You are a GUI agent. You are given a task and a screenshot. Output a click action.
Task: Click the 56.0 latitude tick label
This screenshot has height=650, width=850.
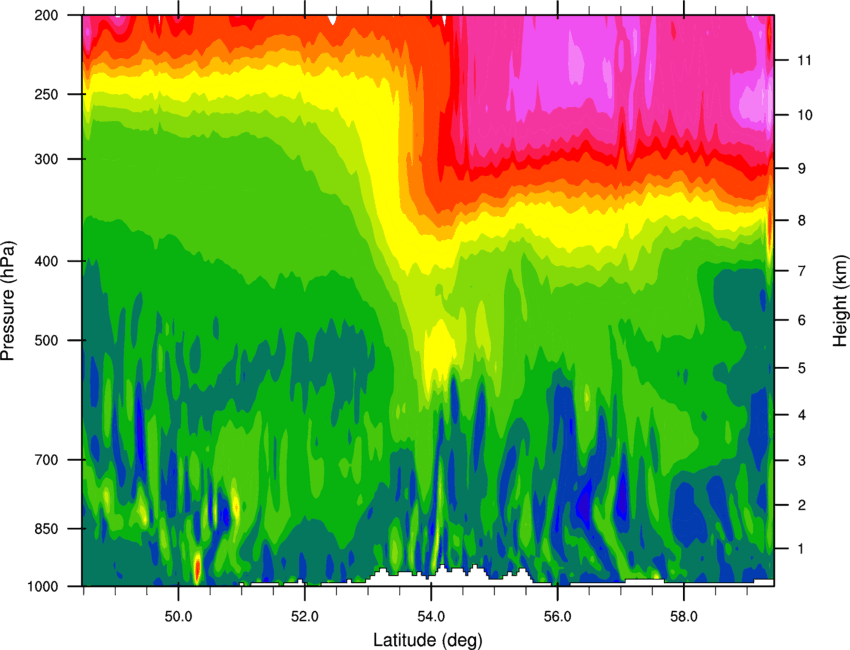coord(557,617)
